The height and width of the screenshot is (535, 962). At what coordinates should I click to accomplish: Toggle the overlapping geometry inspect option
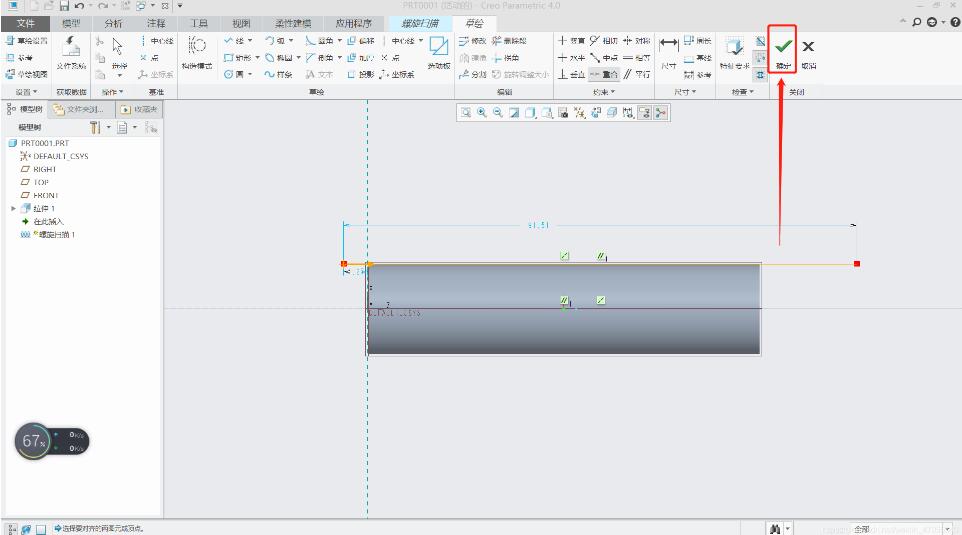point(760,75)
